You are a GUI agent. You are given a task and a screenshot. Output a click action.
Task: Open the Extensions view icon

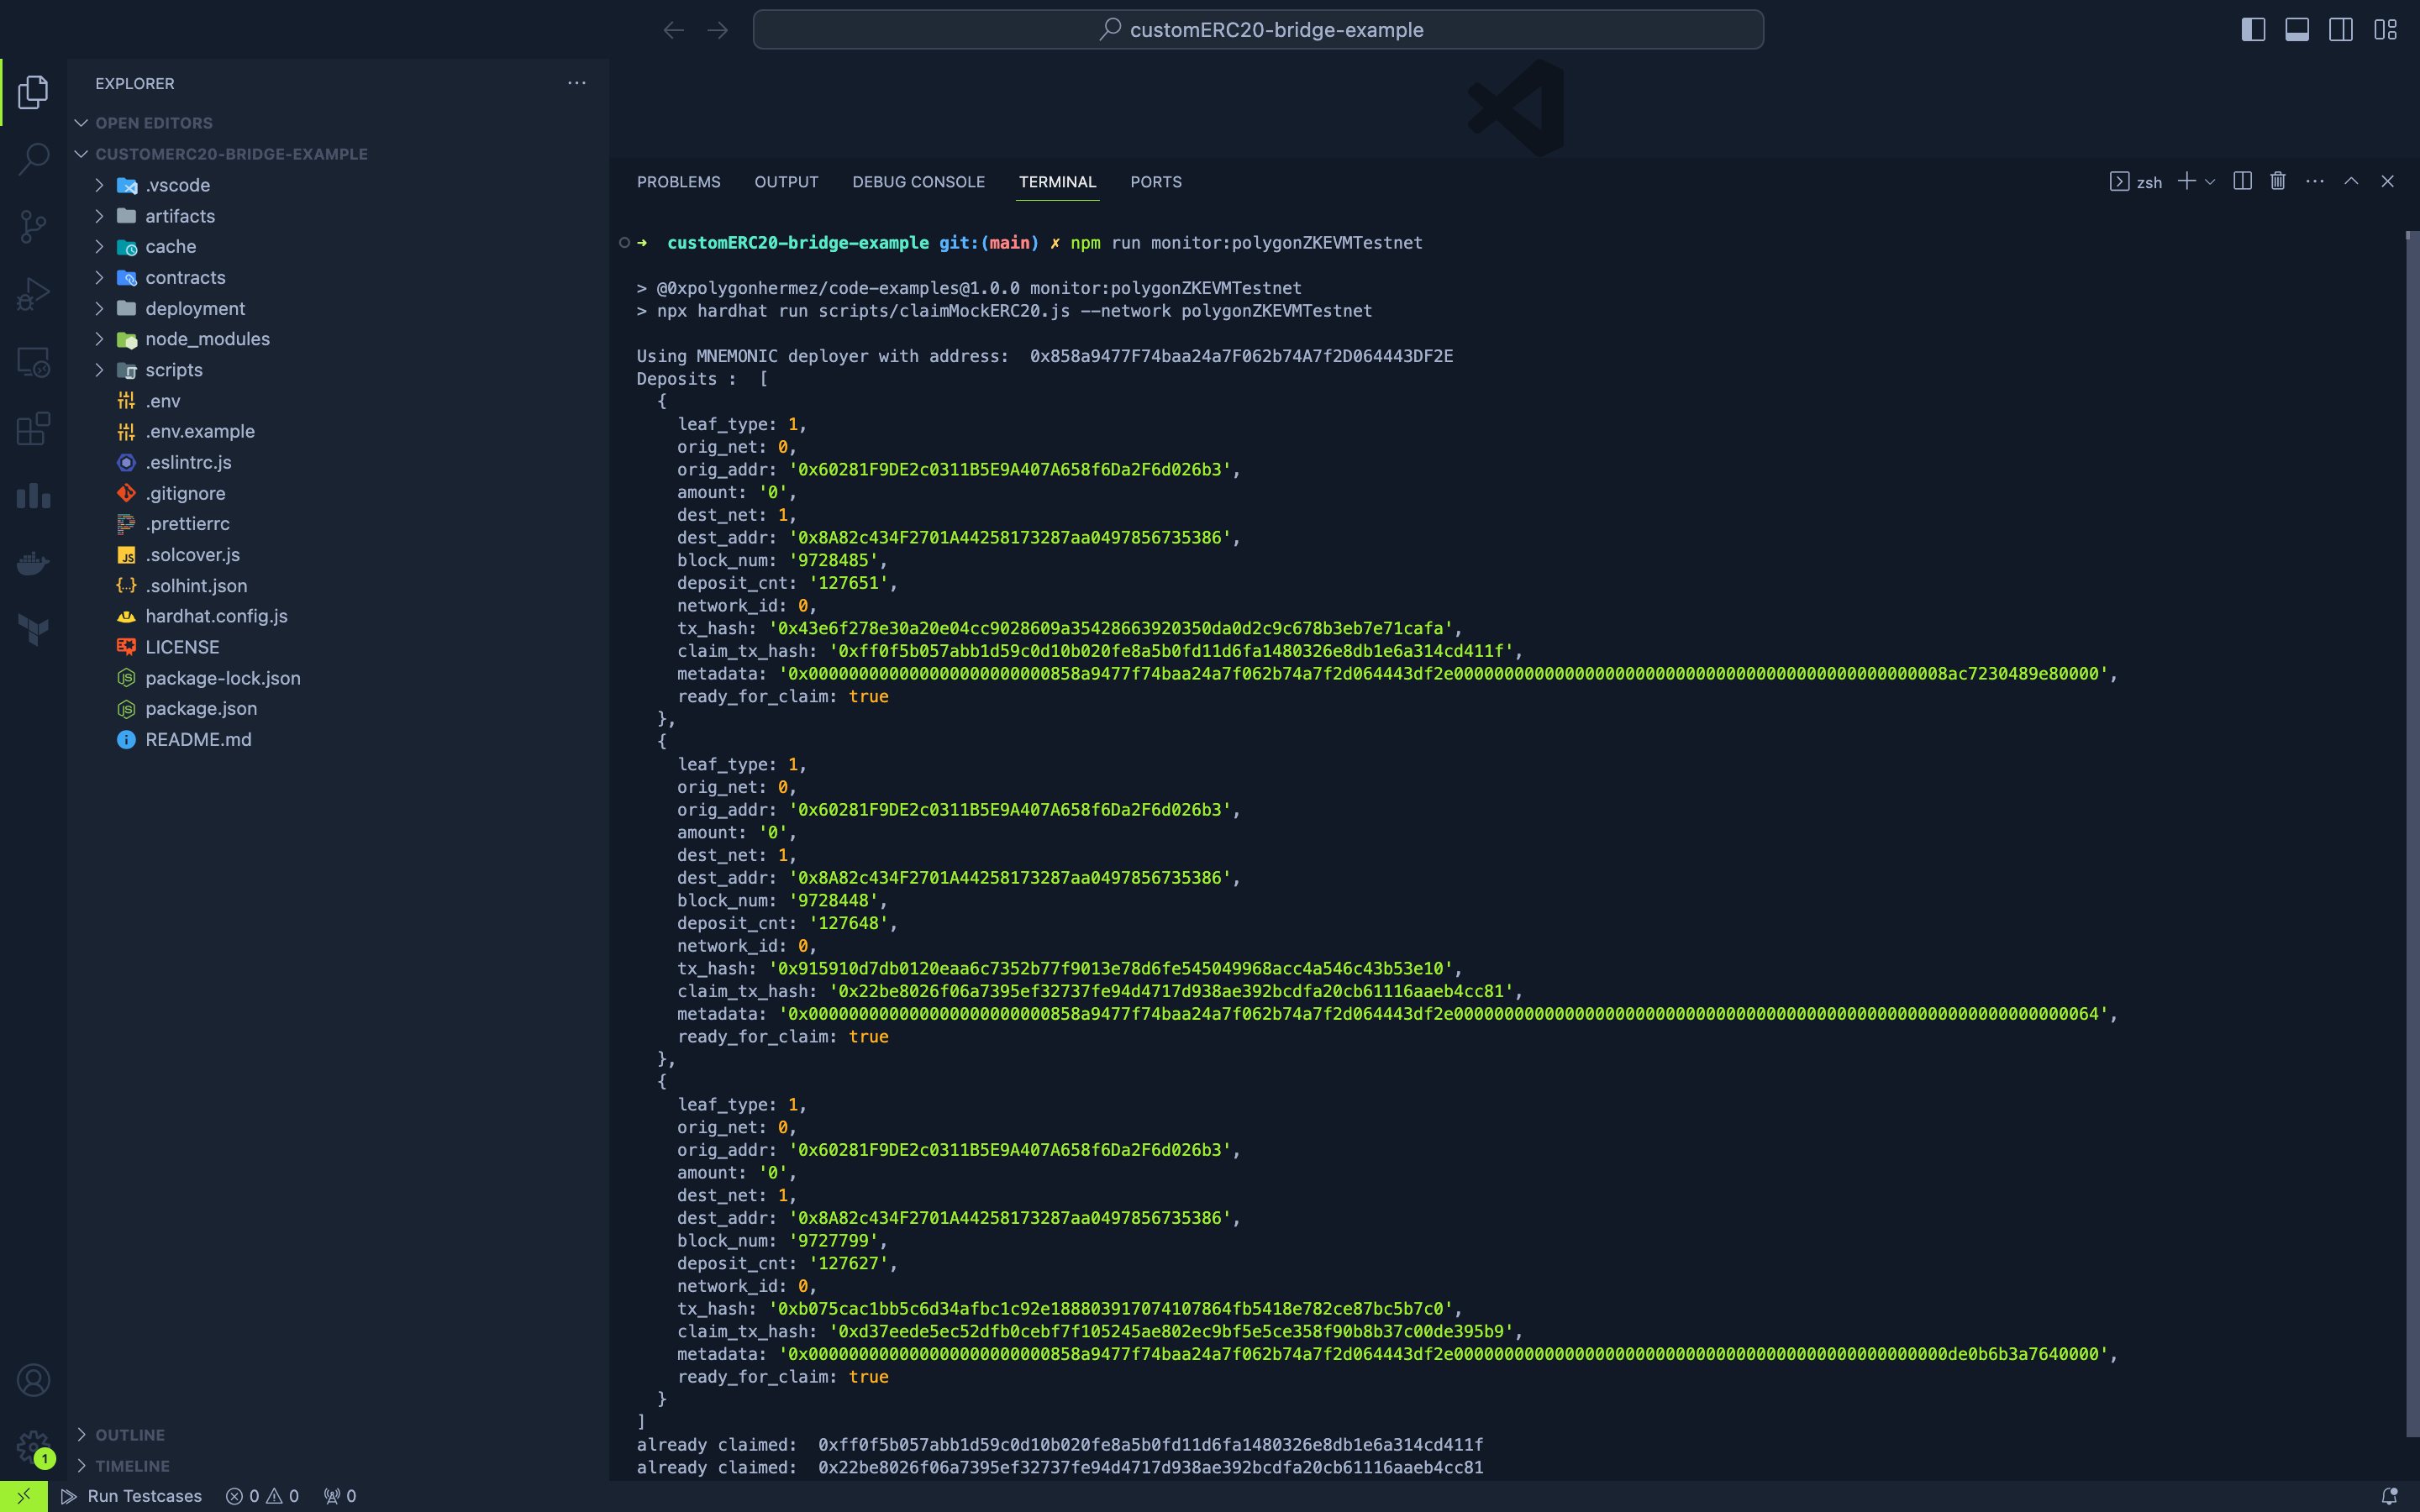(x=33, y=429)
